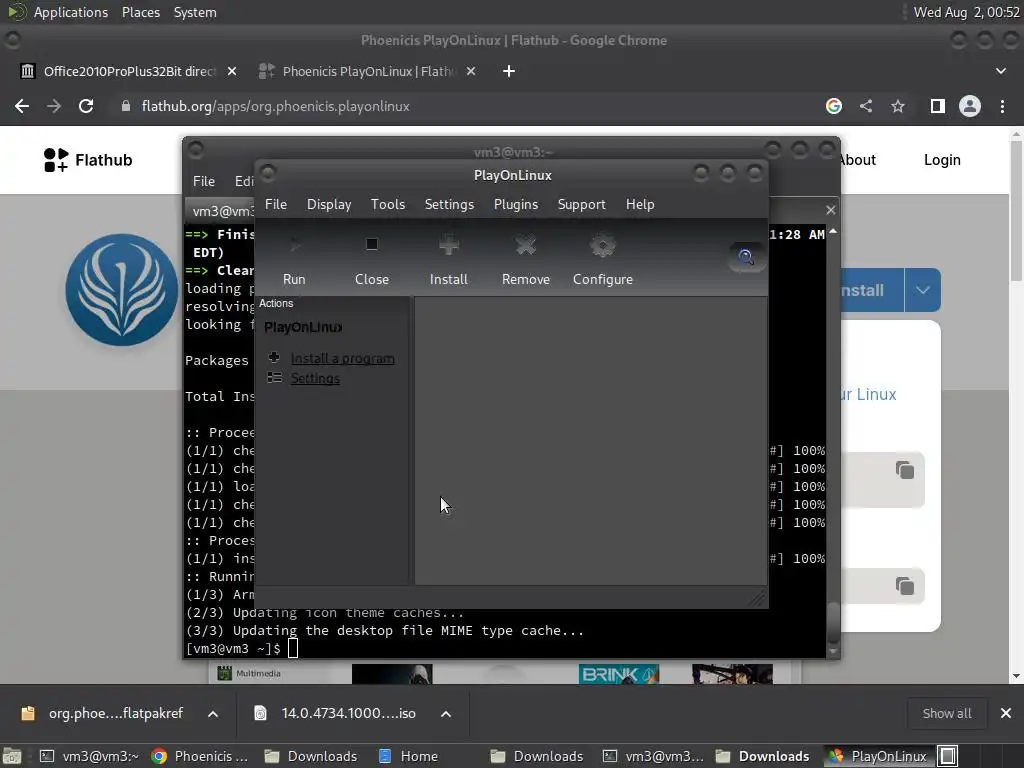Viewport: 1024px width, 768px height.
Task: Expand the Install button dropdown arrow
Action: pyautogui.click(x=923, y=290)
